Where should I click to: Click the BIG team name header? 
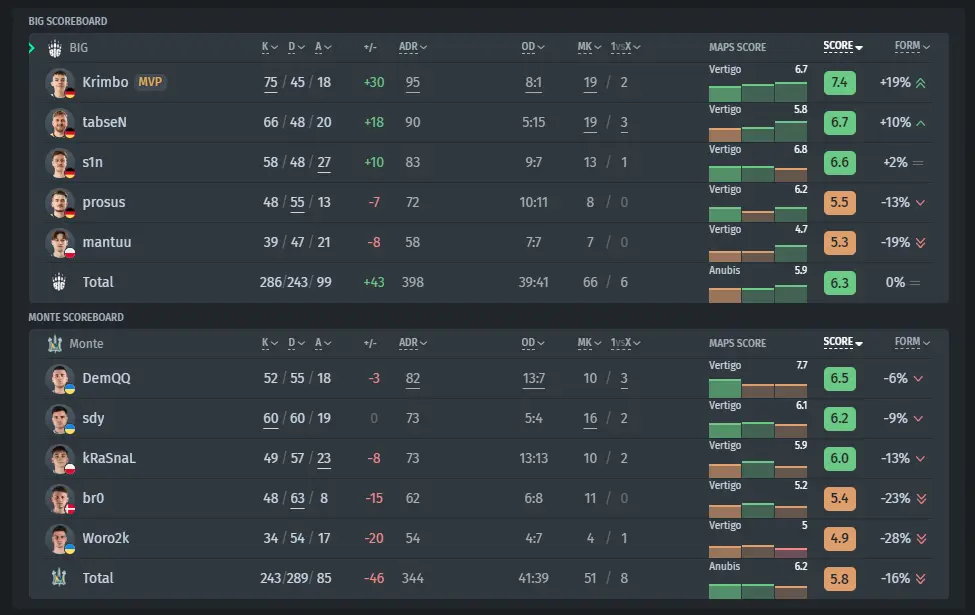78,48
